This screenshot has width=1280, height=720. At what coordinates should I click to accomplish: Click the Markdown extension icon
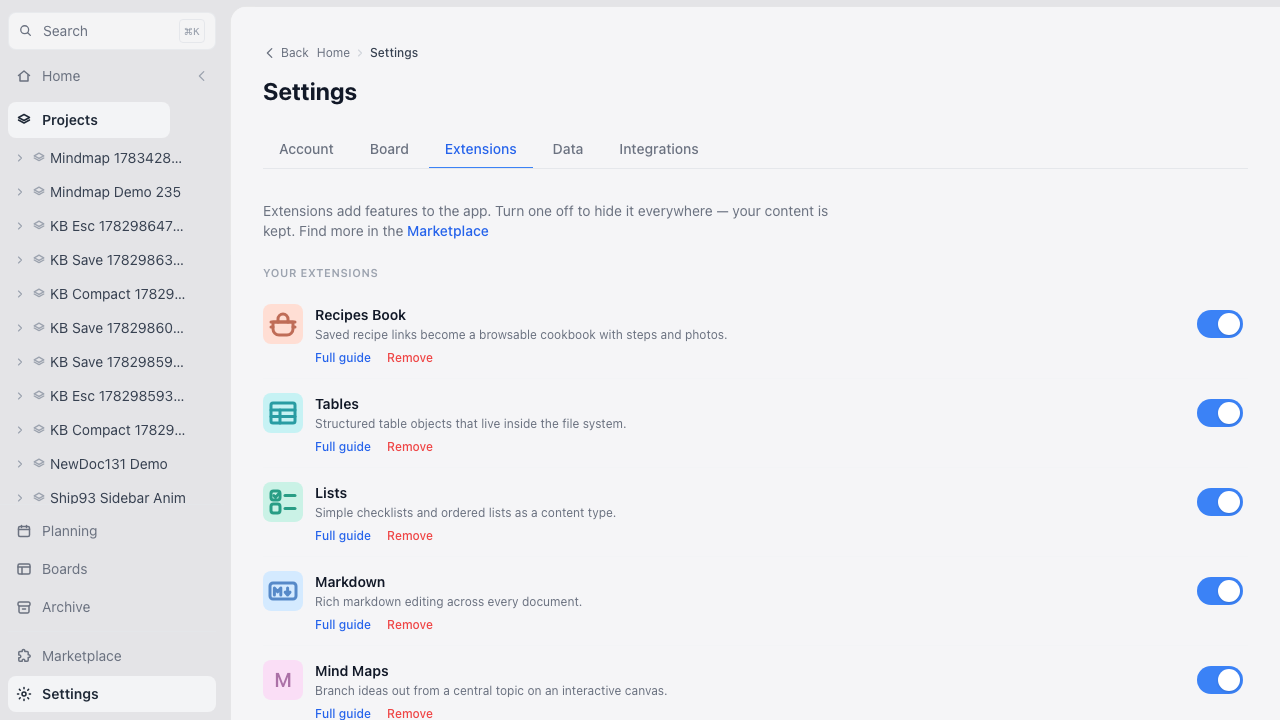283,591
